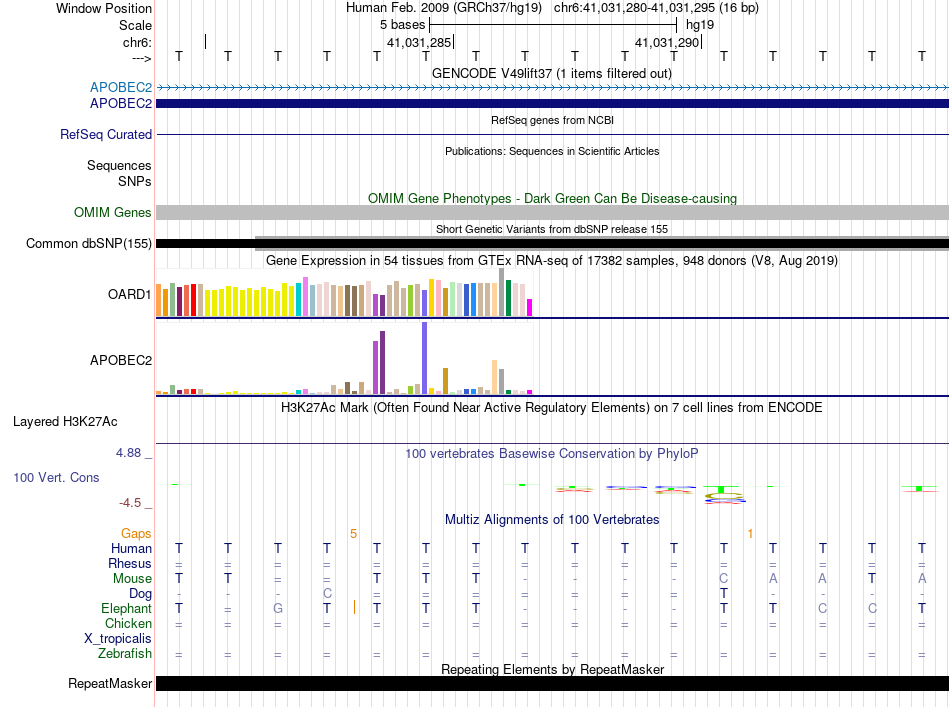This screenshot has height=707, width=950.
Task: Click the 4.88 PhyloP upper scale value
Action: (x=128, y=453)
